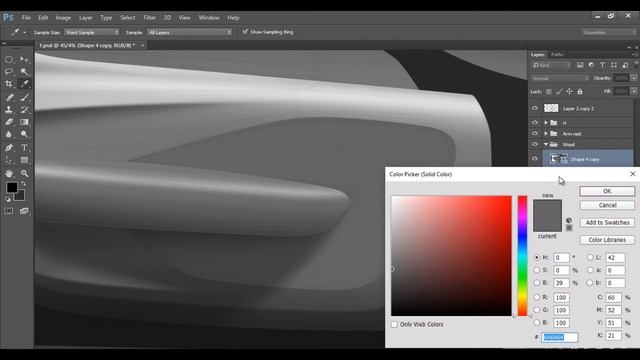Select the Eraser tool
The width and height of the screenshot is (640, 360).
[x=9, y=122]
